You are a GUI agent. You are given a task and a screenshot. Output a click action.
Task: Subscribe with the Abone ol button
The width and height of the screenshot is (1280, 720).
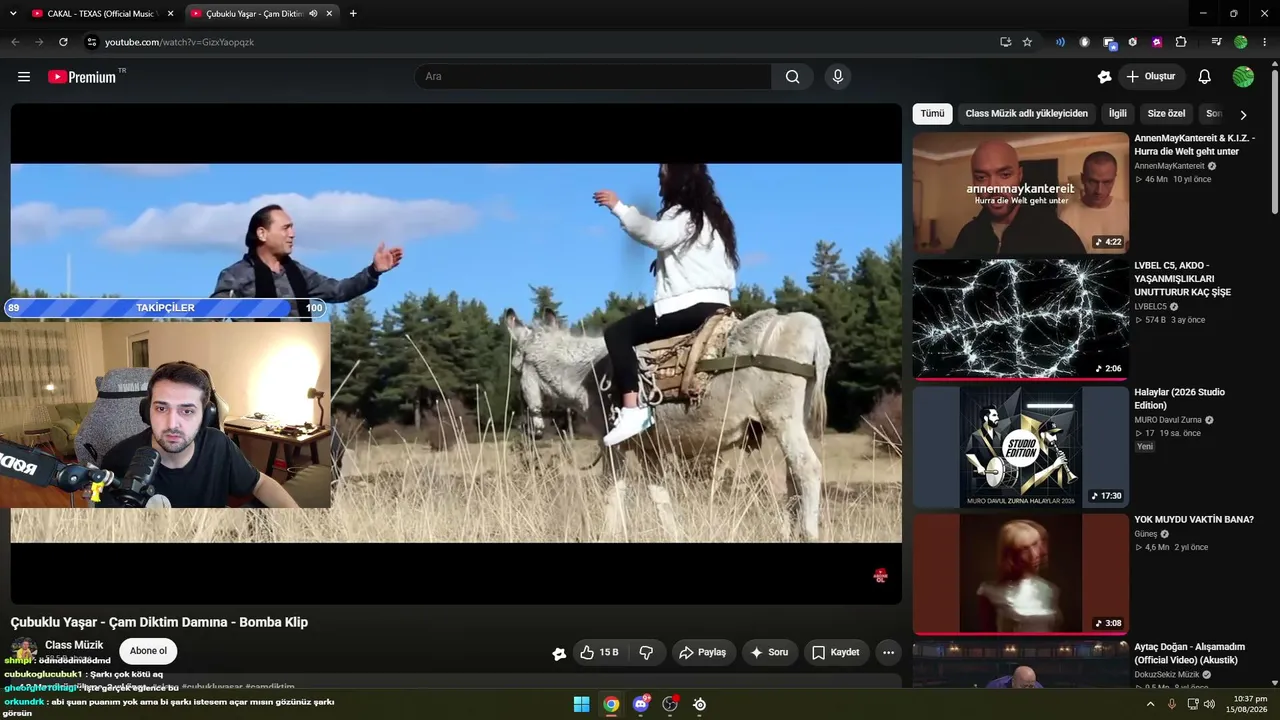tap(148, 651)
